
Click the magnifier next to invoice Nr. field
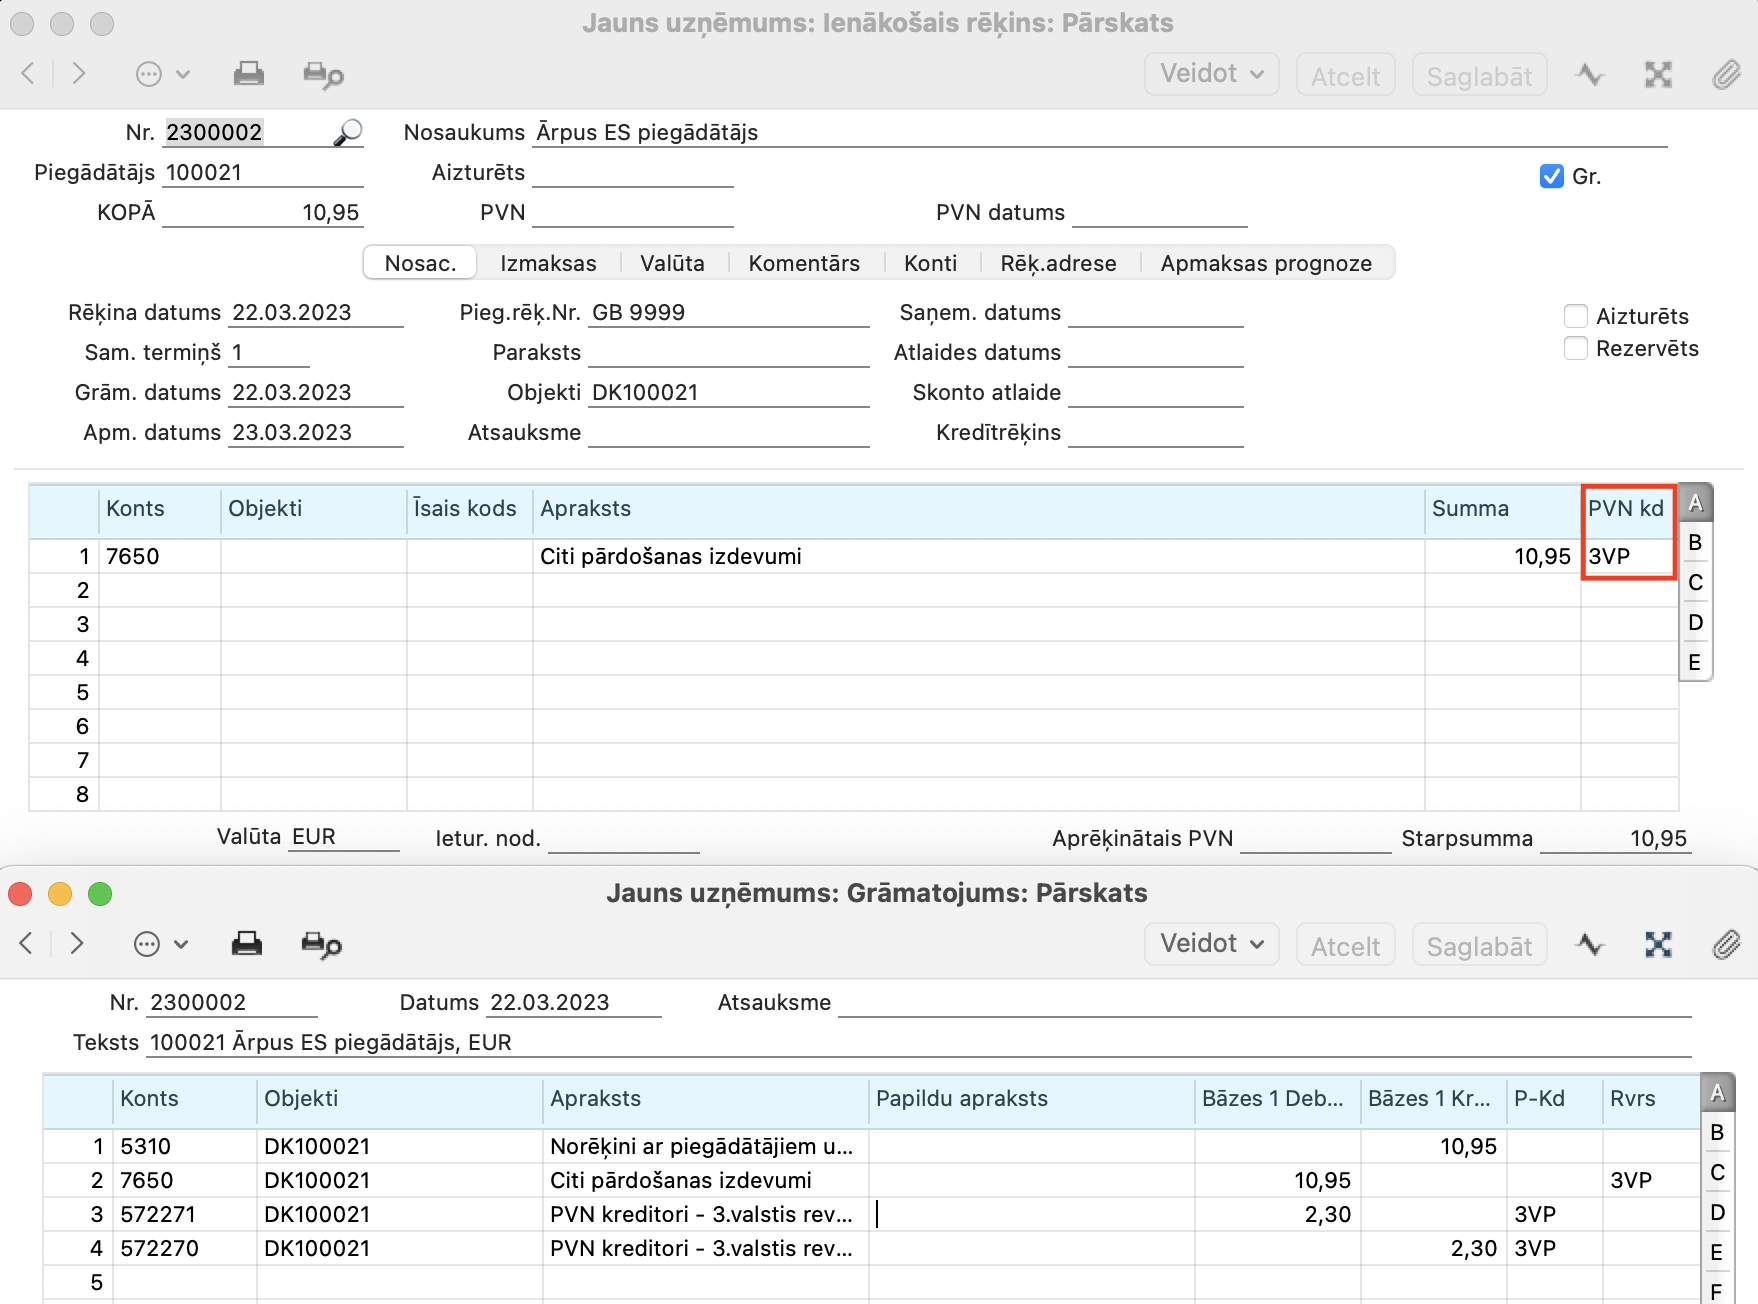click(x=347, y=133)
